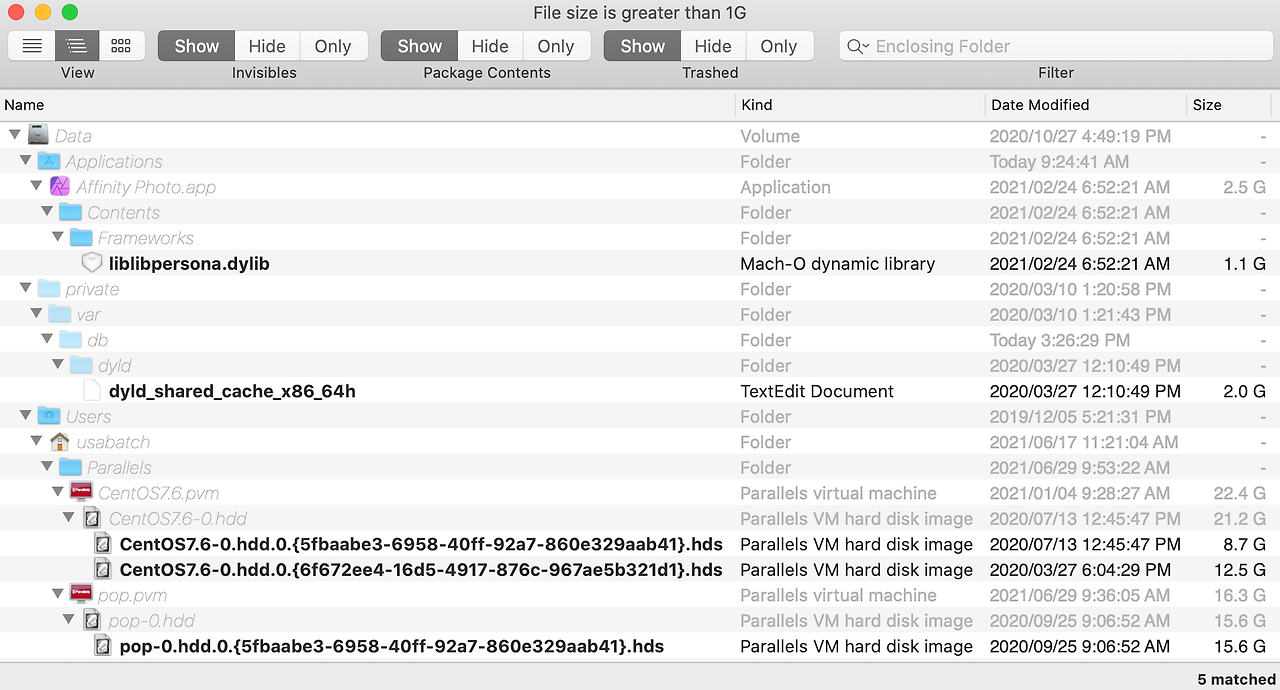The image size is (1280, 690).
Task: Set Trashed to Hide
Action: coord(713,46)
